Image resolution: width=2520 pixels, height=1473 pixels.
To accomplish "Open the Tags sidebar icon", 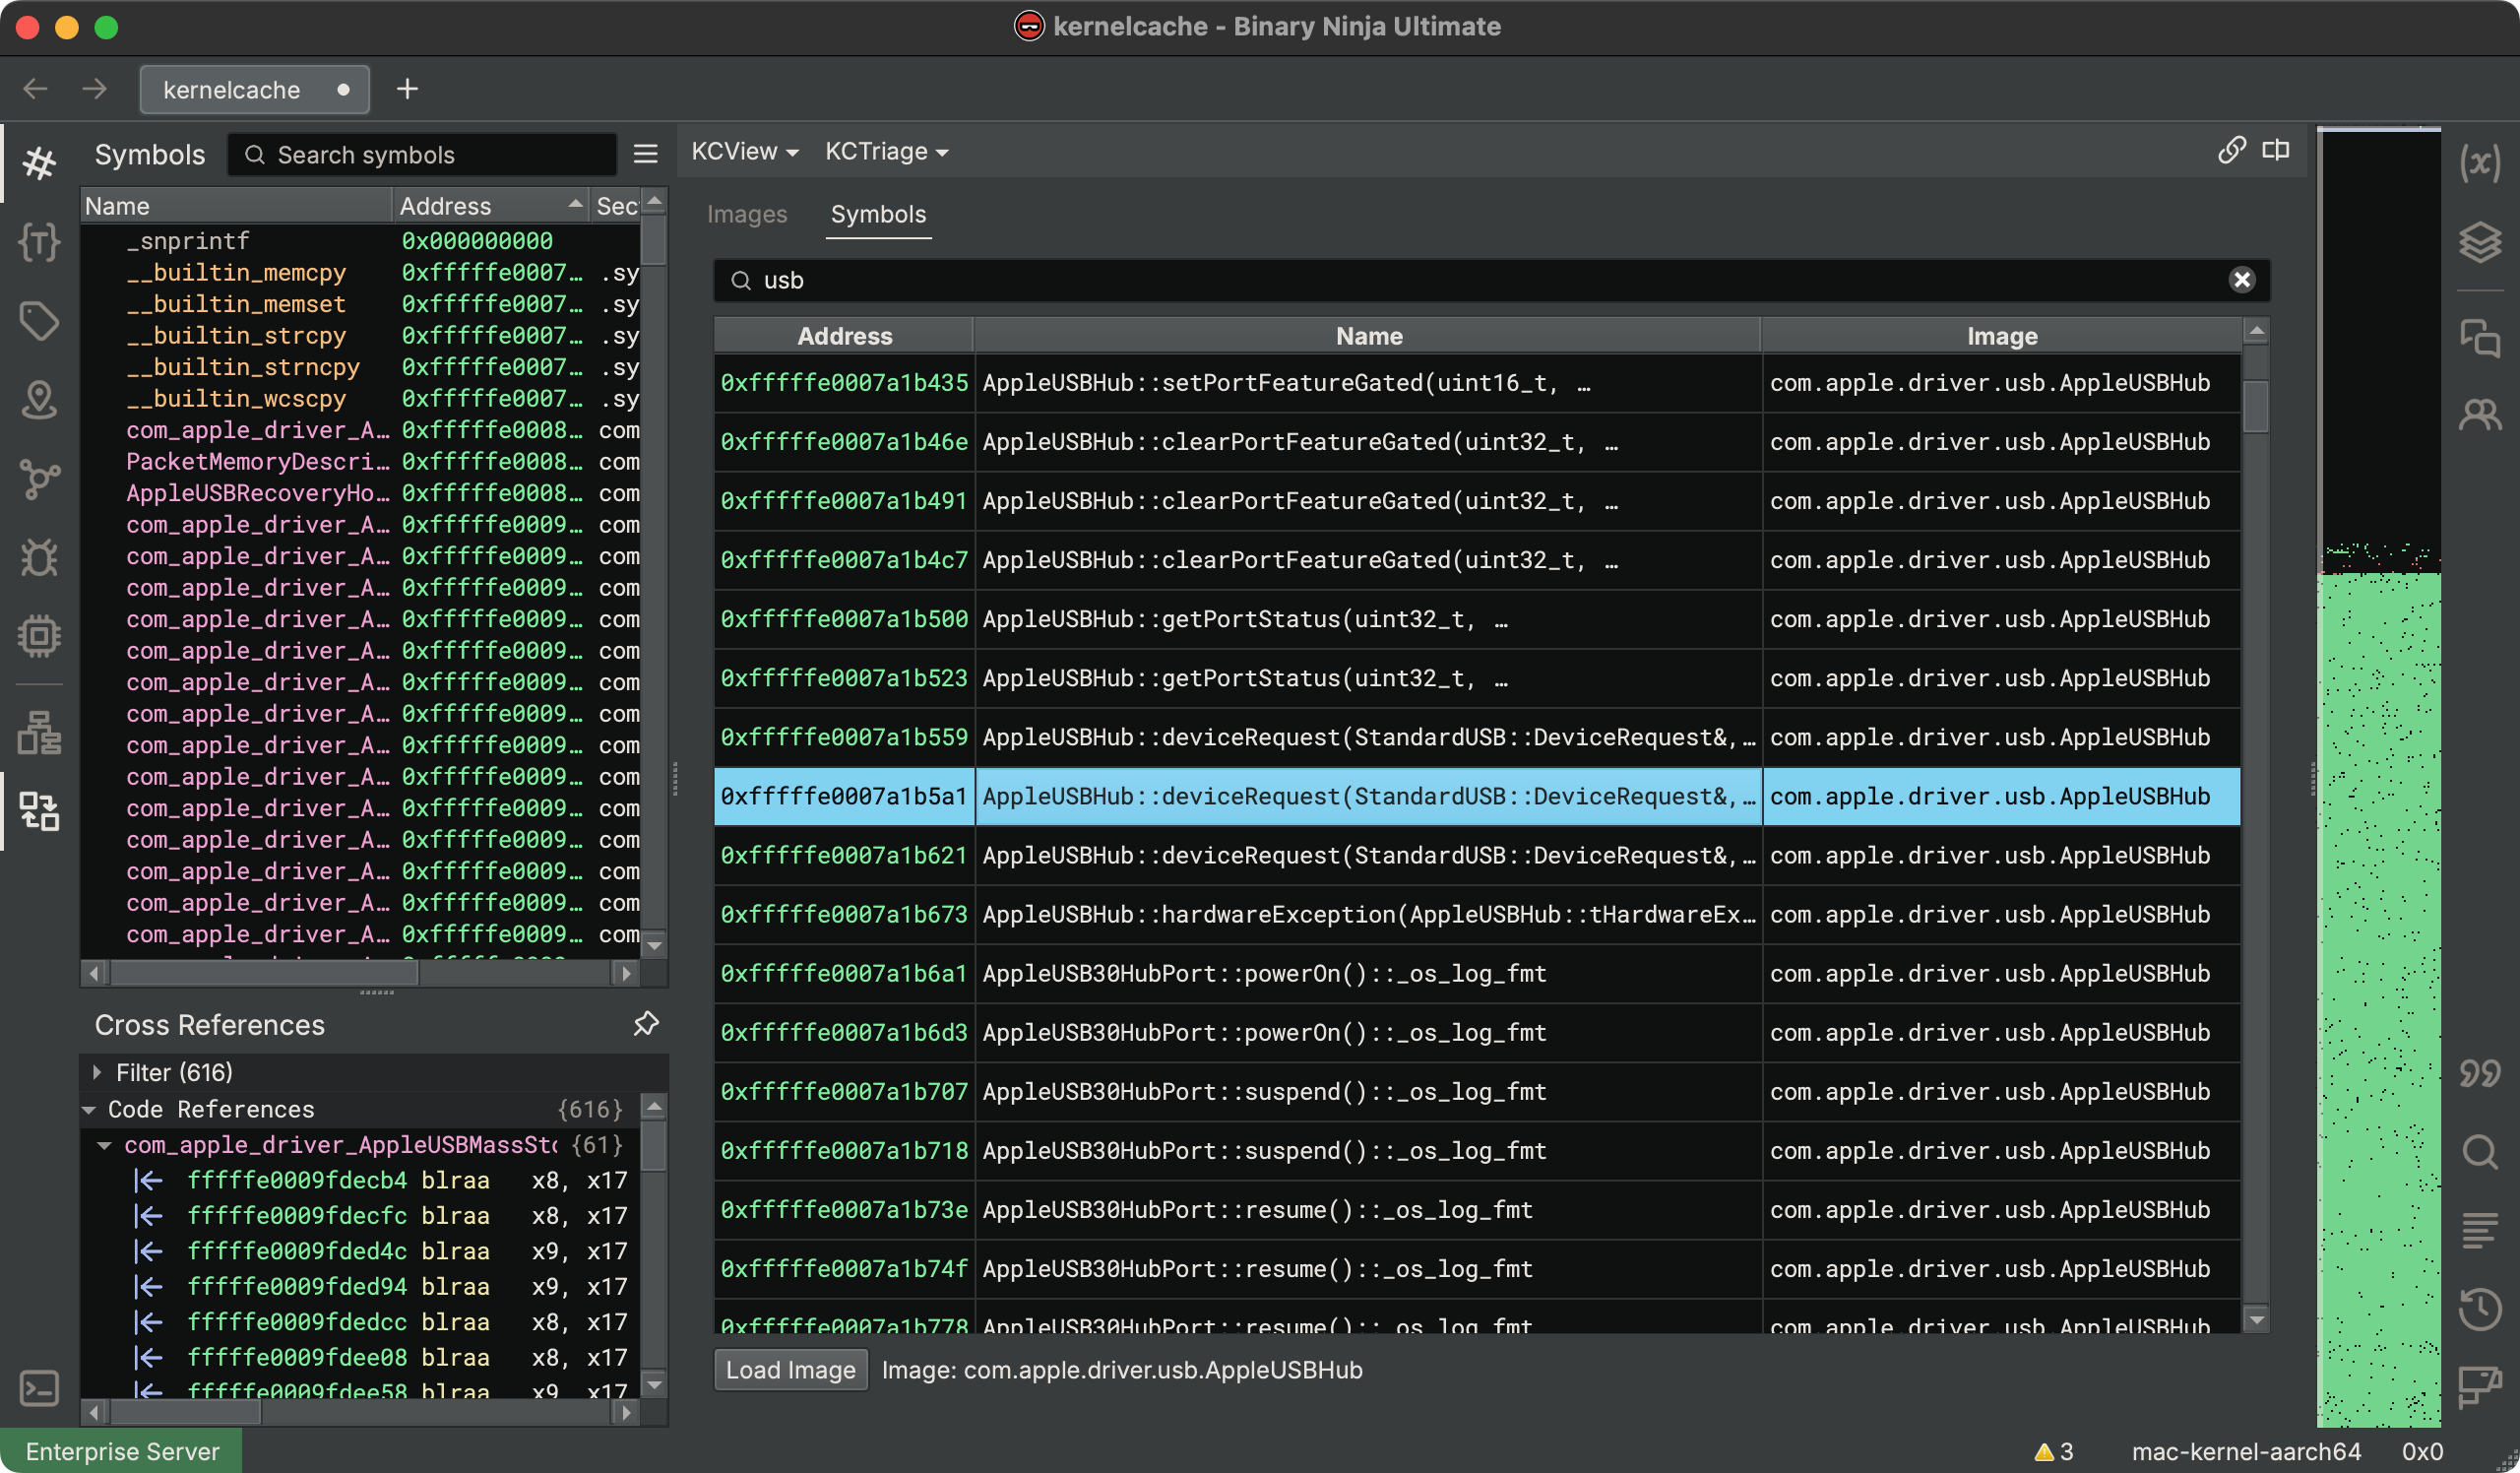I will [39, 321].
